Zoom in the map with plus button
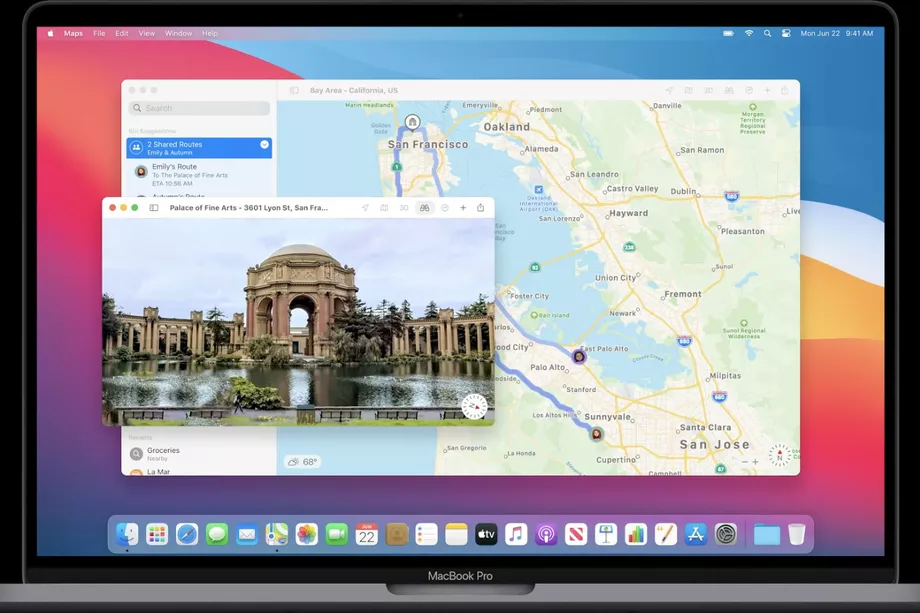Image resolution: width=920 pixels, height=613 pixels. click(x=755, y=462)
